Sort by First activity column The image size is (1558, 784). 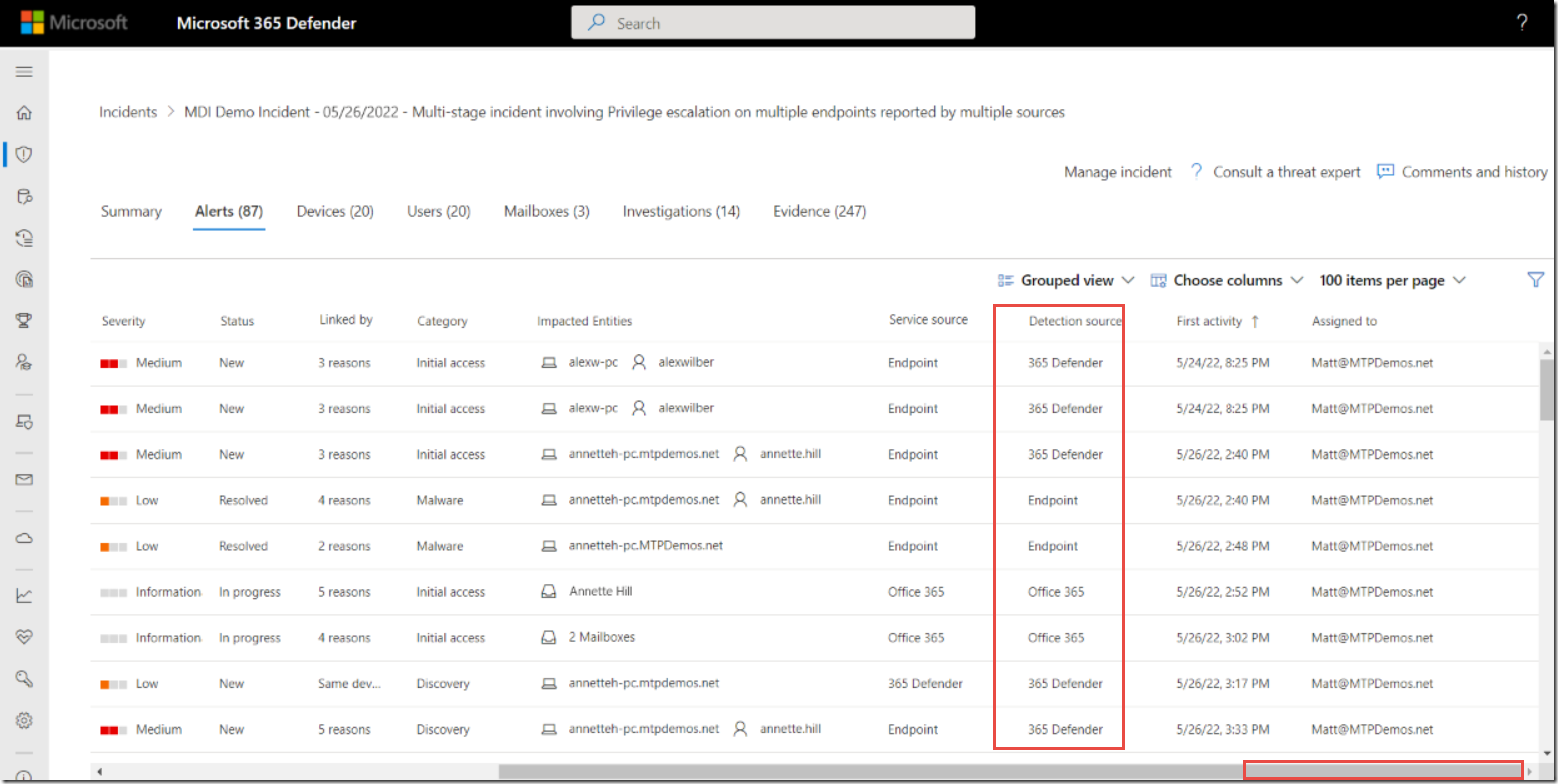1218,321
